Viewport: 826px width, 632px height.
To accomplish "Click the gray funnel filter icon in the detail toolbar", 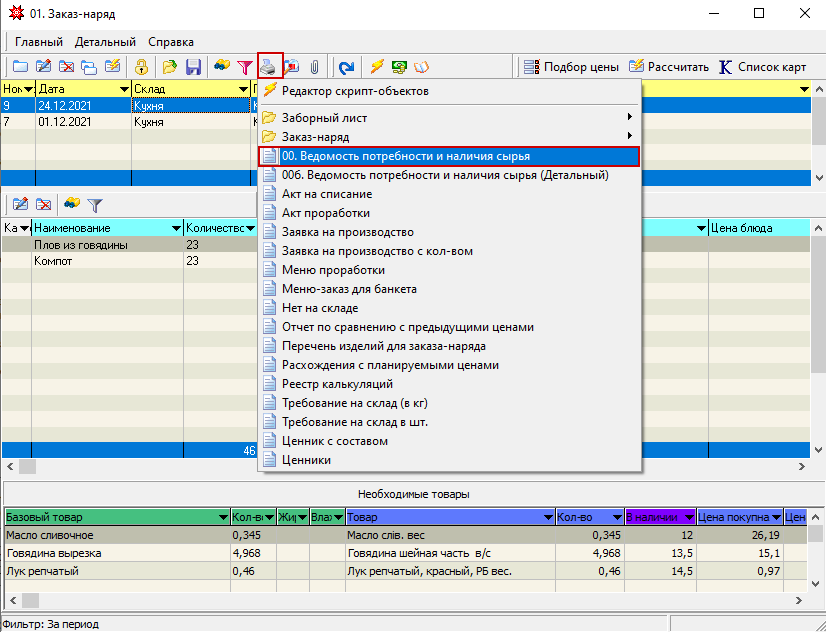I will [95, 204].
